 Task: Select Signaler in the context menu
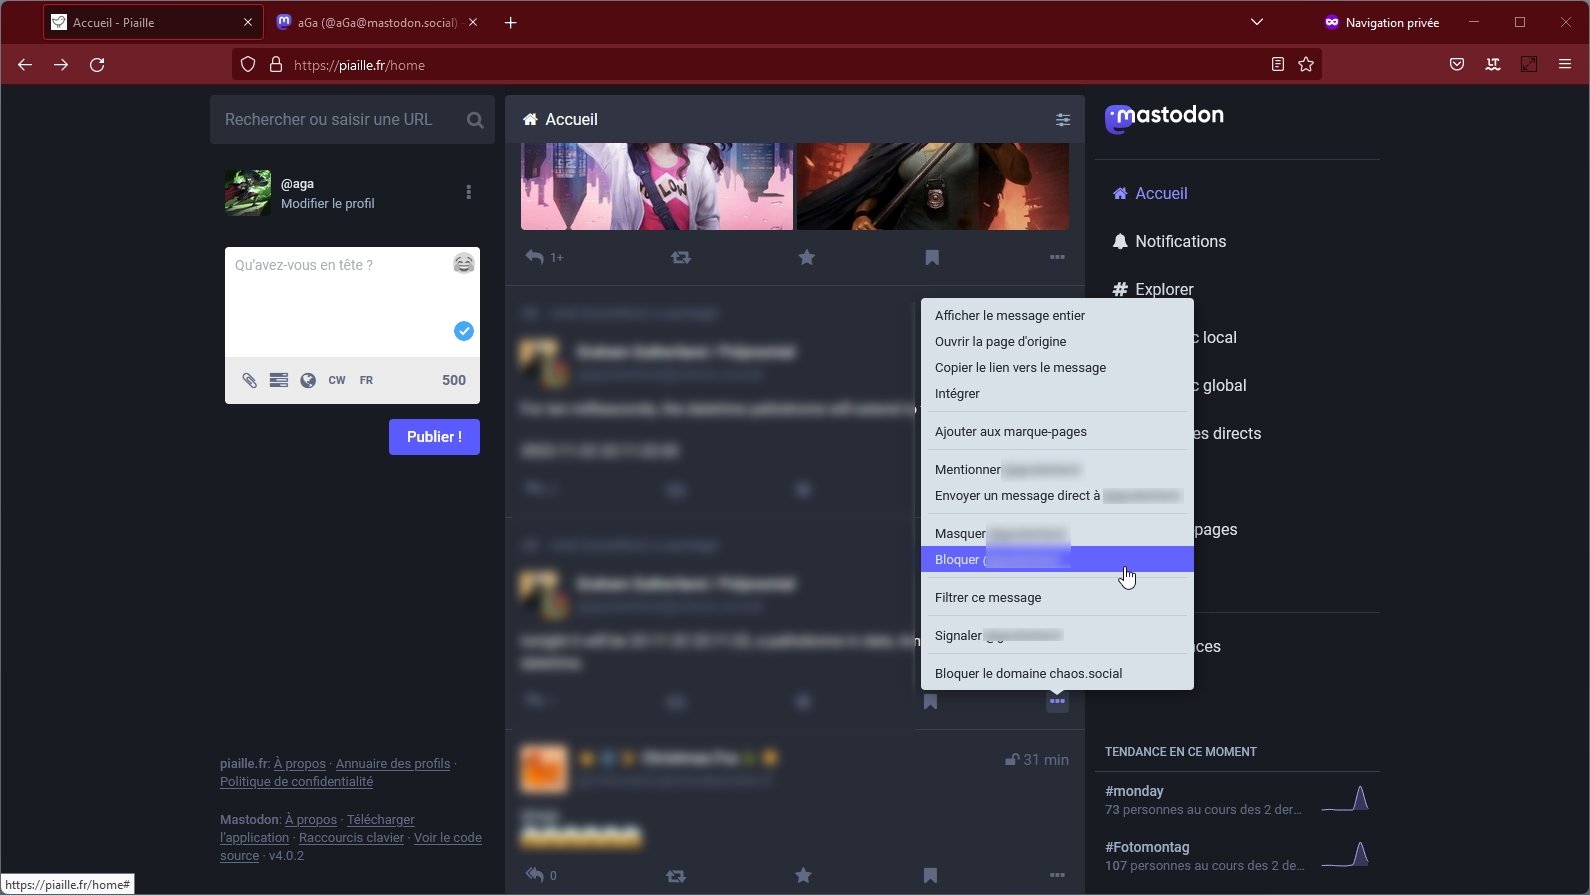point(1057,635)
